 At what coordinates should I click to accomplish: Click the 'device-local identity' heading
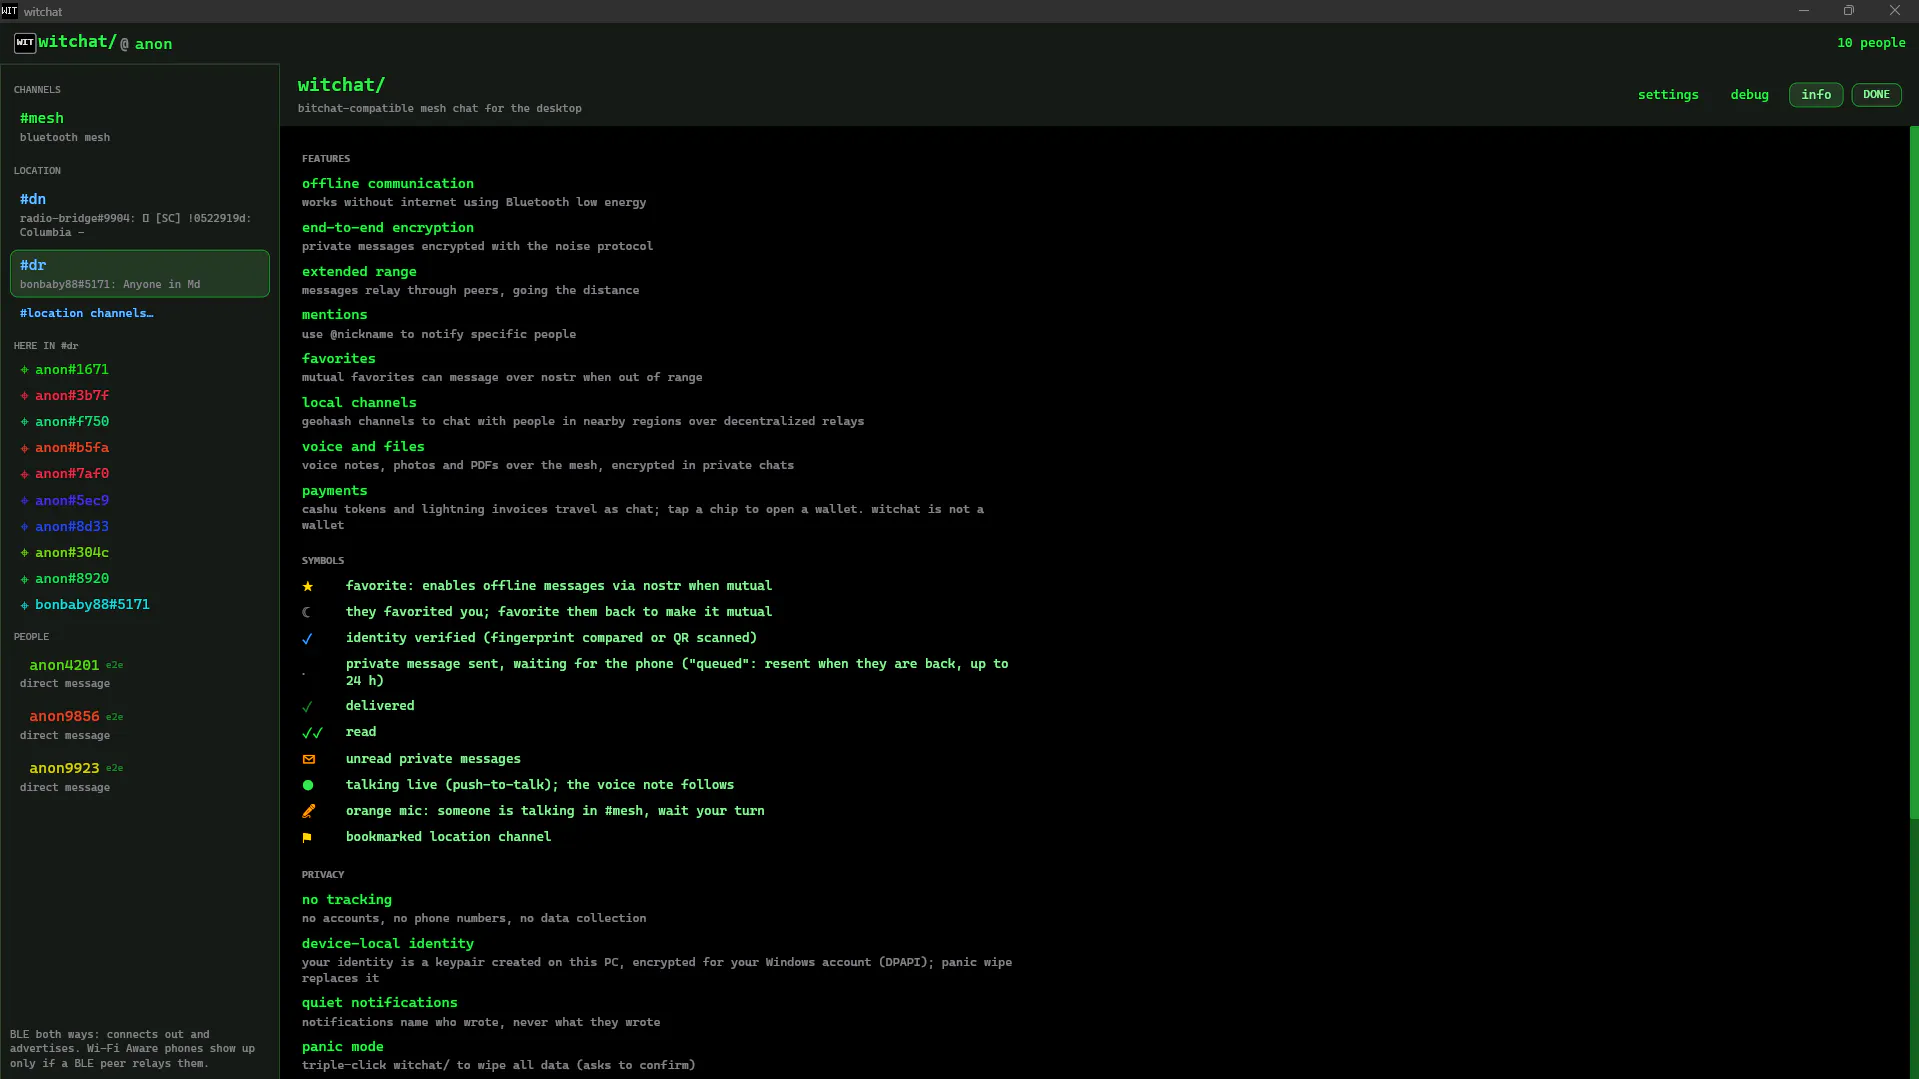(388, 944)
